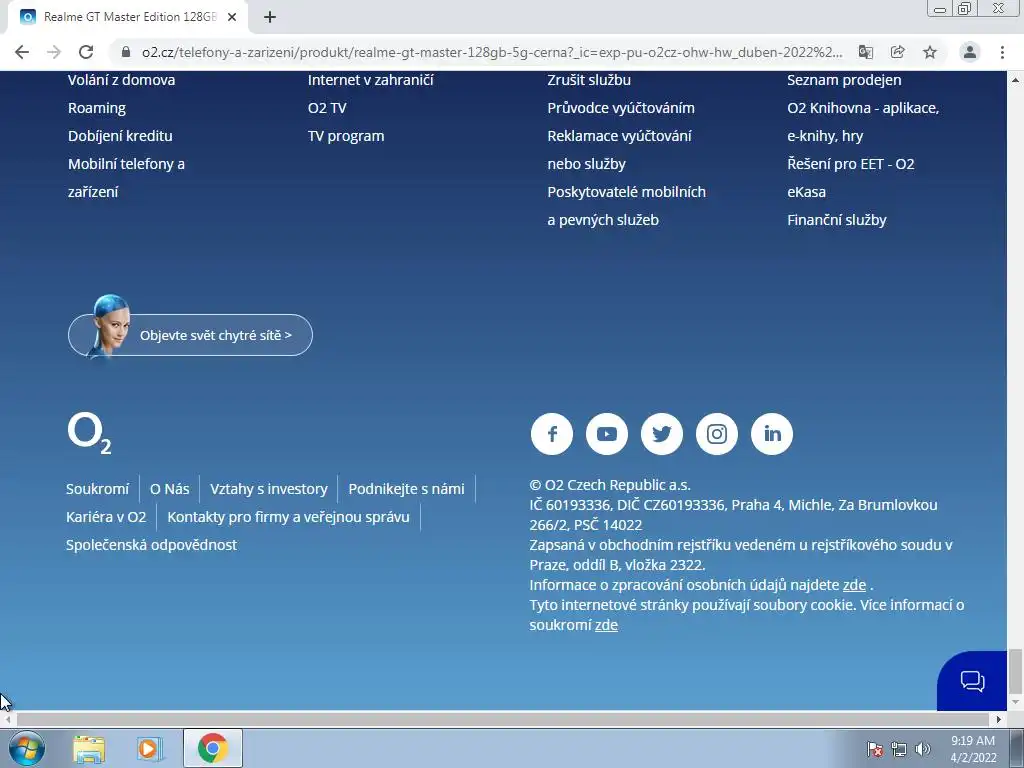1024x768 pixels.
Task: Click Objevte svět chytré sítě button
Action: [190, 334]
